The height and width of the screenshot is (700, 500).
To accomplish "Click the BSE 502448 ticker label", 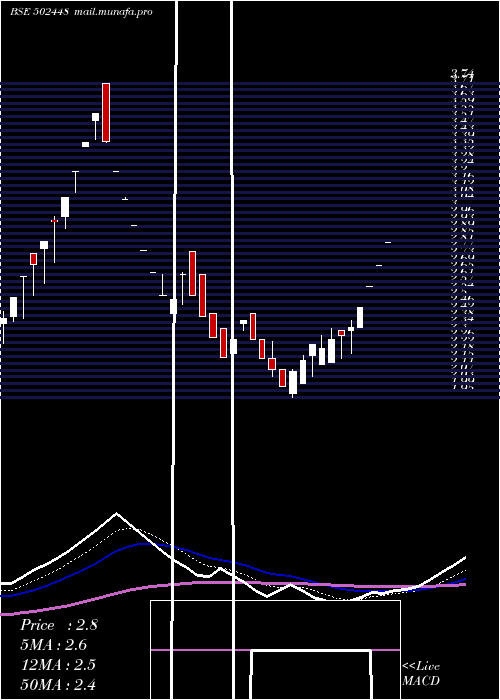I will click(39, 12).
